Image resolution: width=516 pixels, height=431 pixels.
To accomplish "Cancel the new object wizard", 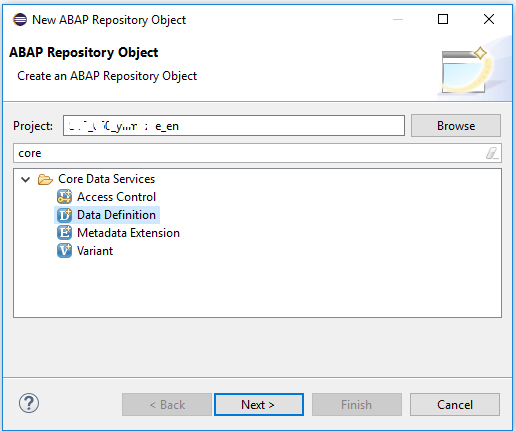I will (455, 404).
